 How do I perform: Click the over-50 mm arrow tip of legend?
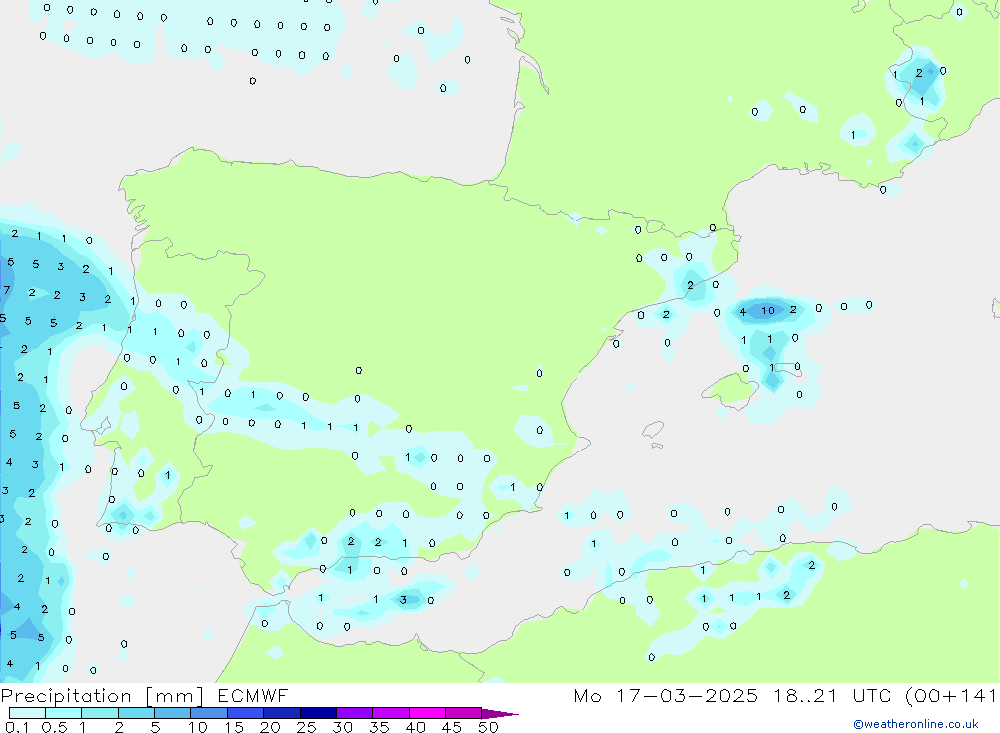(x=501, y=714)
